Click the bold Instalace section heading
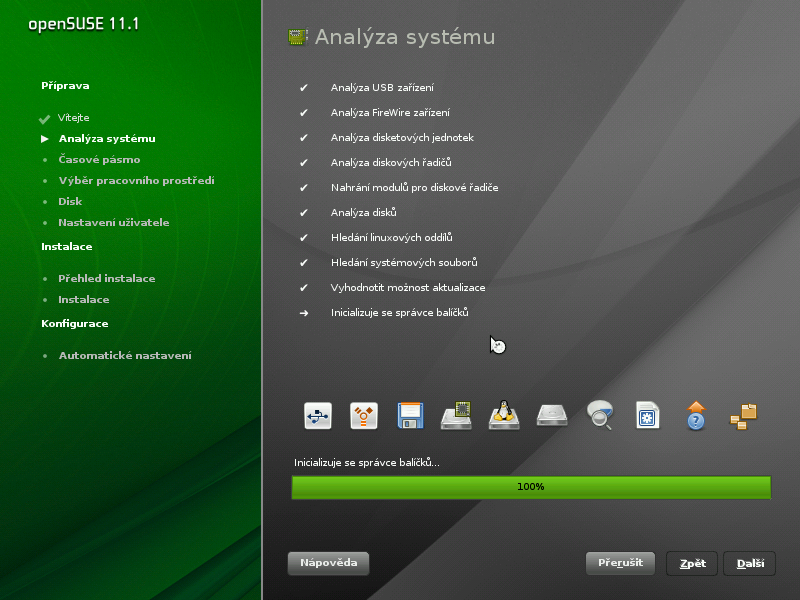This screenshot has width=800, height=600. click(x=67, y=246)
